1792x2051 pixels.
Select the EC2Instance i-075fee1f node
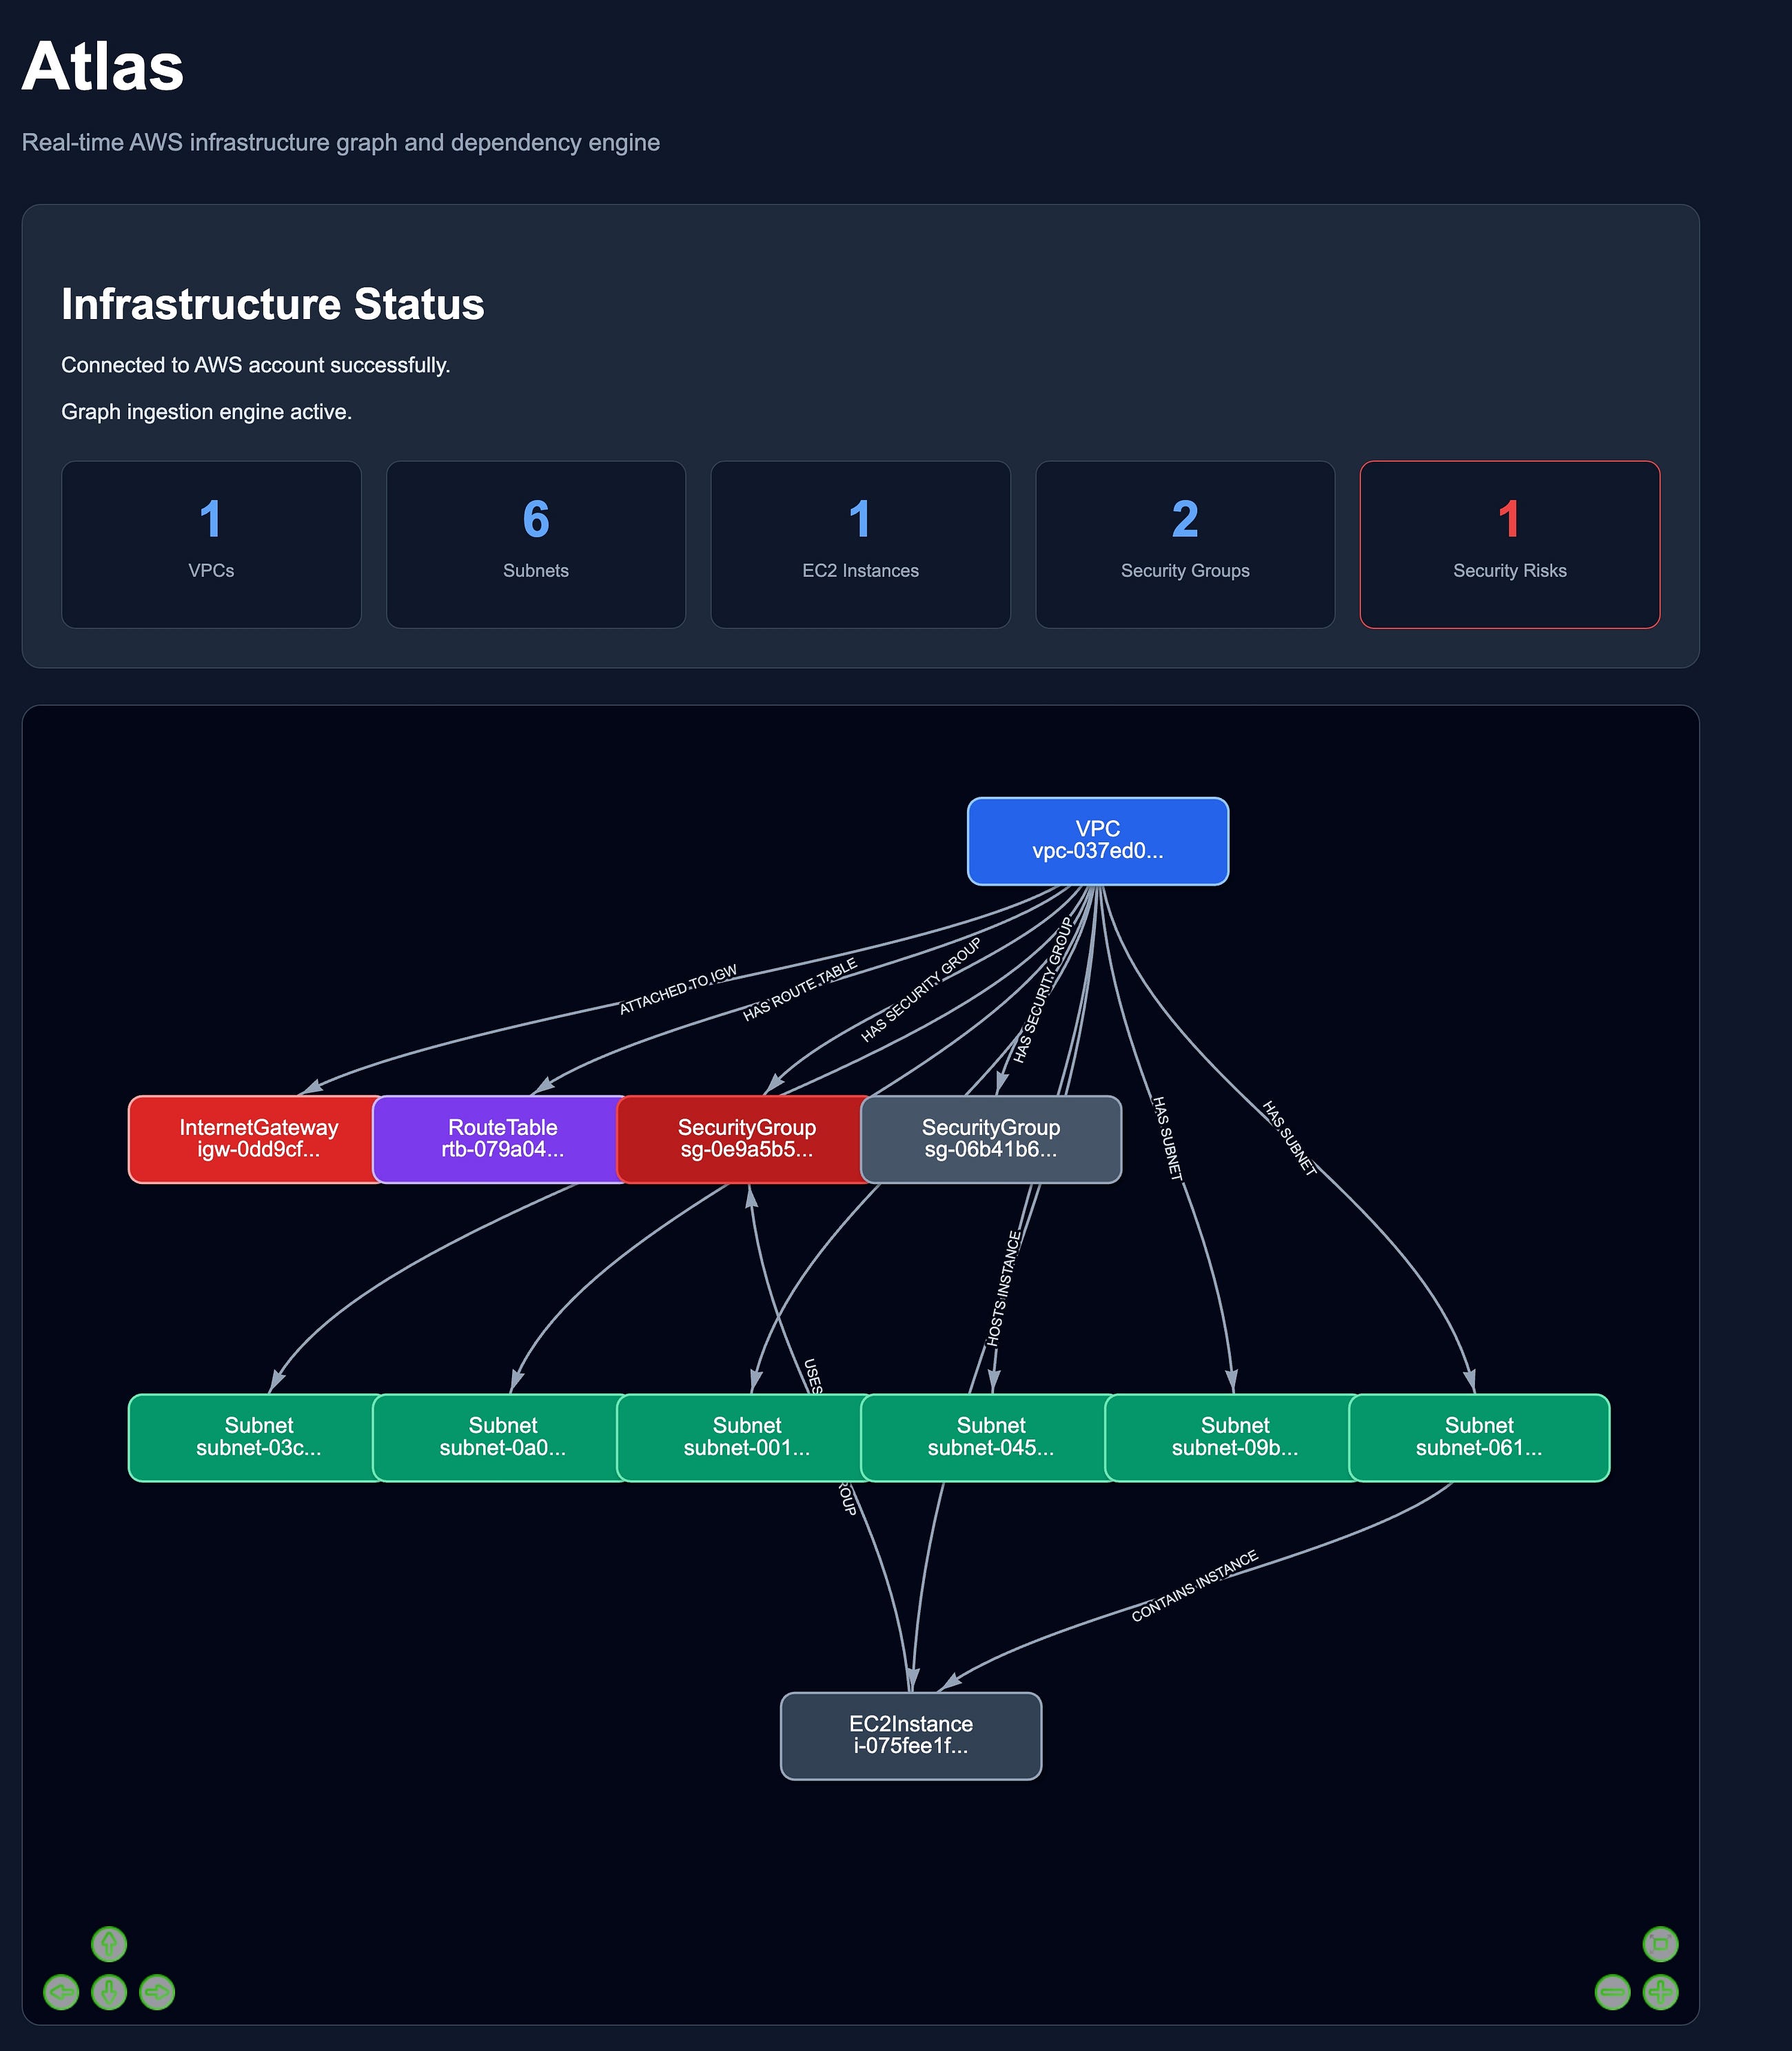(x=910, y=1735)
